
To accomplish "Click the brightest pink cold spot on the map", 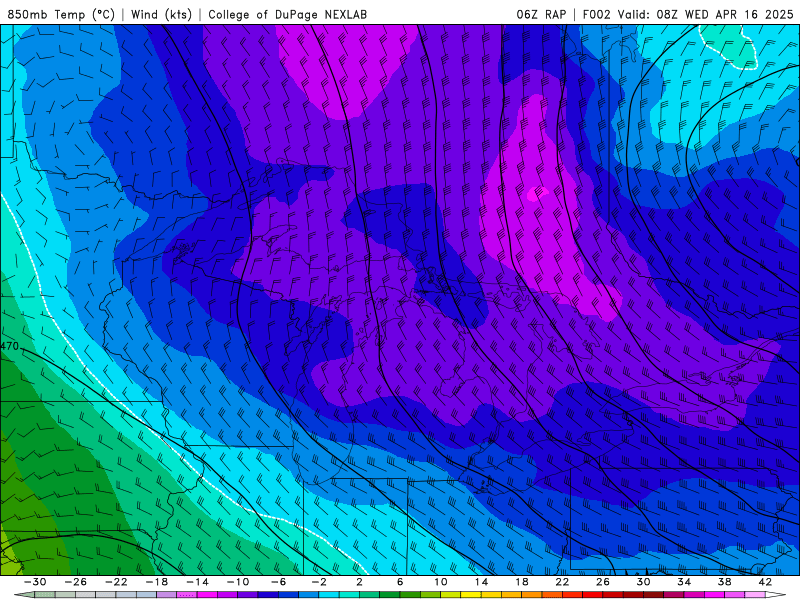I will [x=536, y=193].
